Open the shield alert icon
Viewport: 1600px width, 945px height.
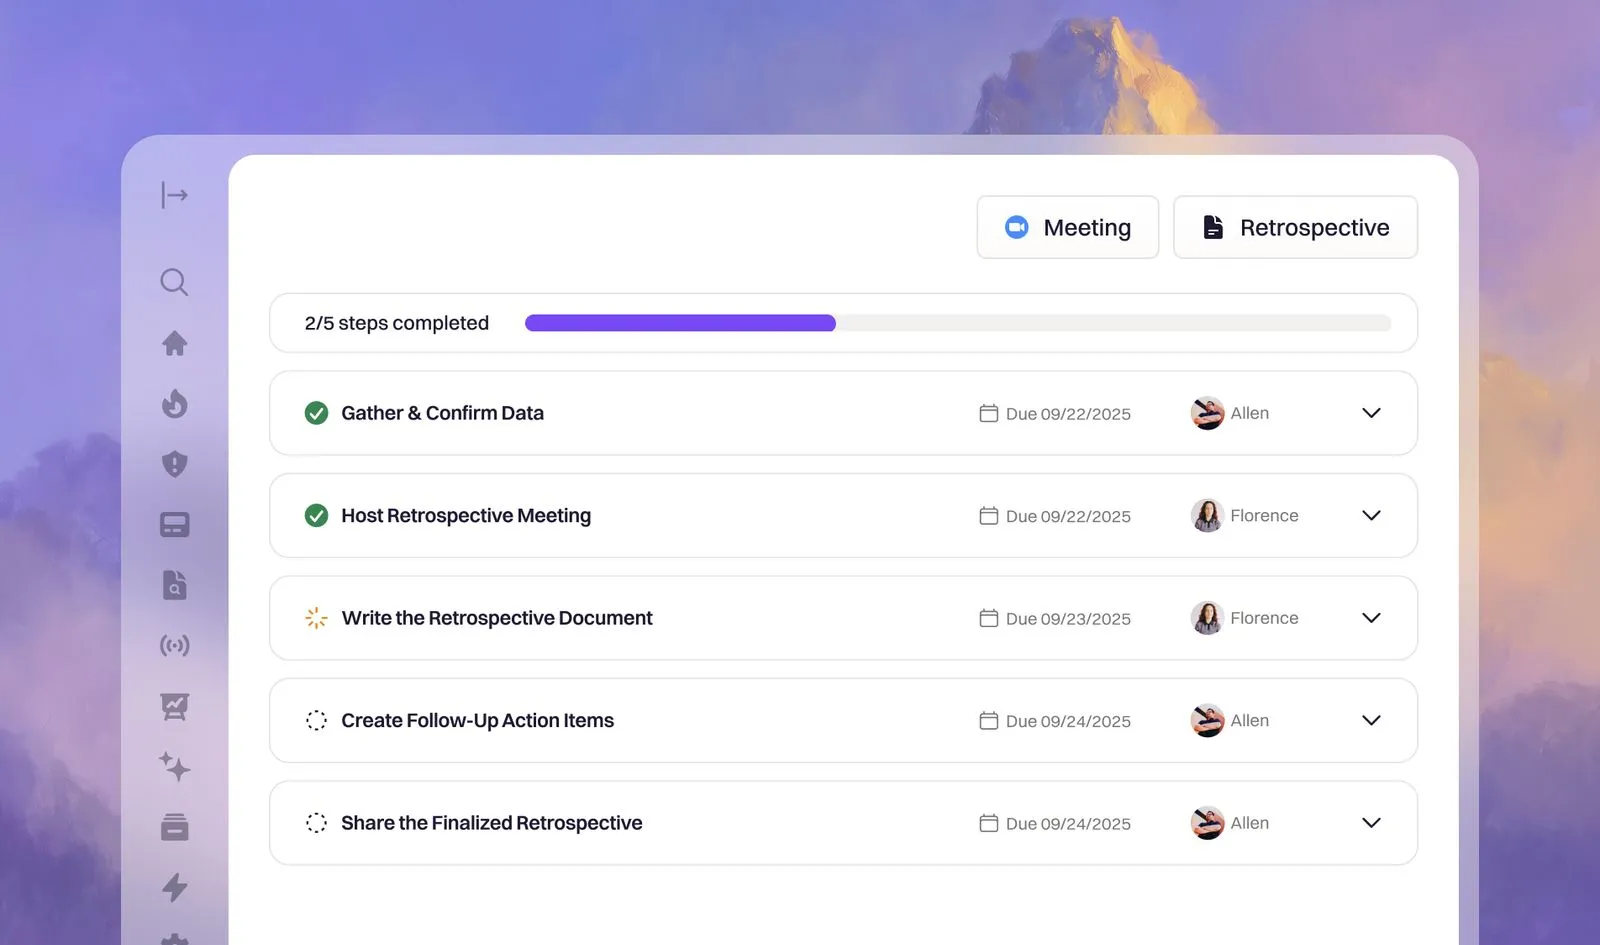[174, 463]
